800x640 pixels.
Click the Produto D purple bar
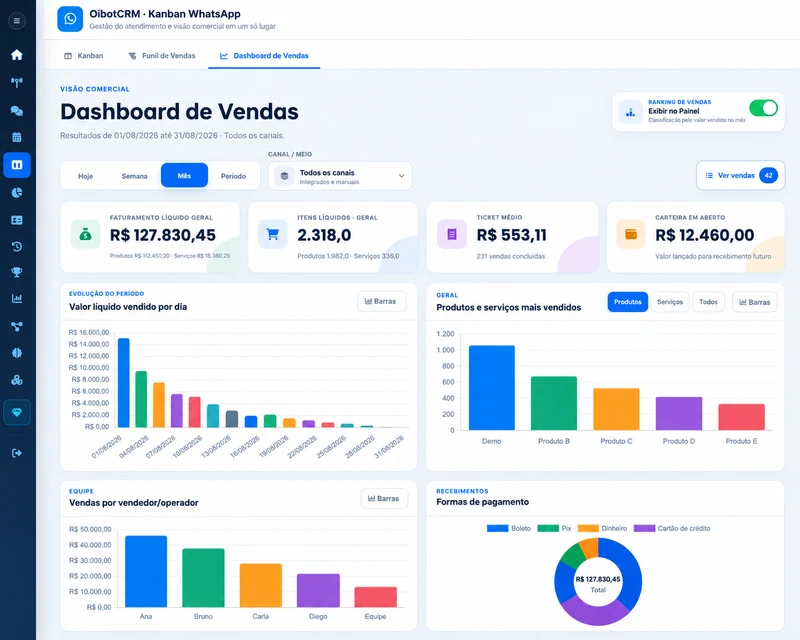point(679,413)
